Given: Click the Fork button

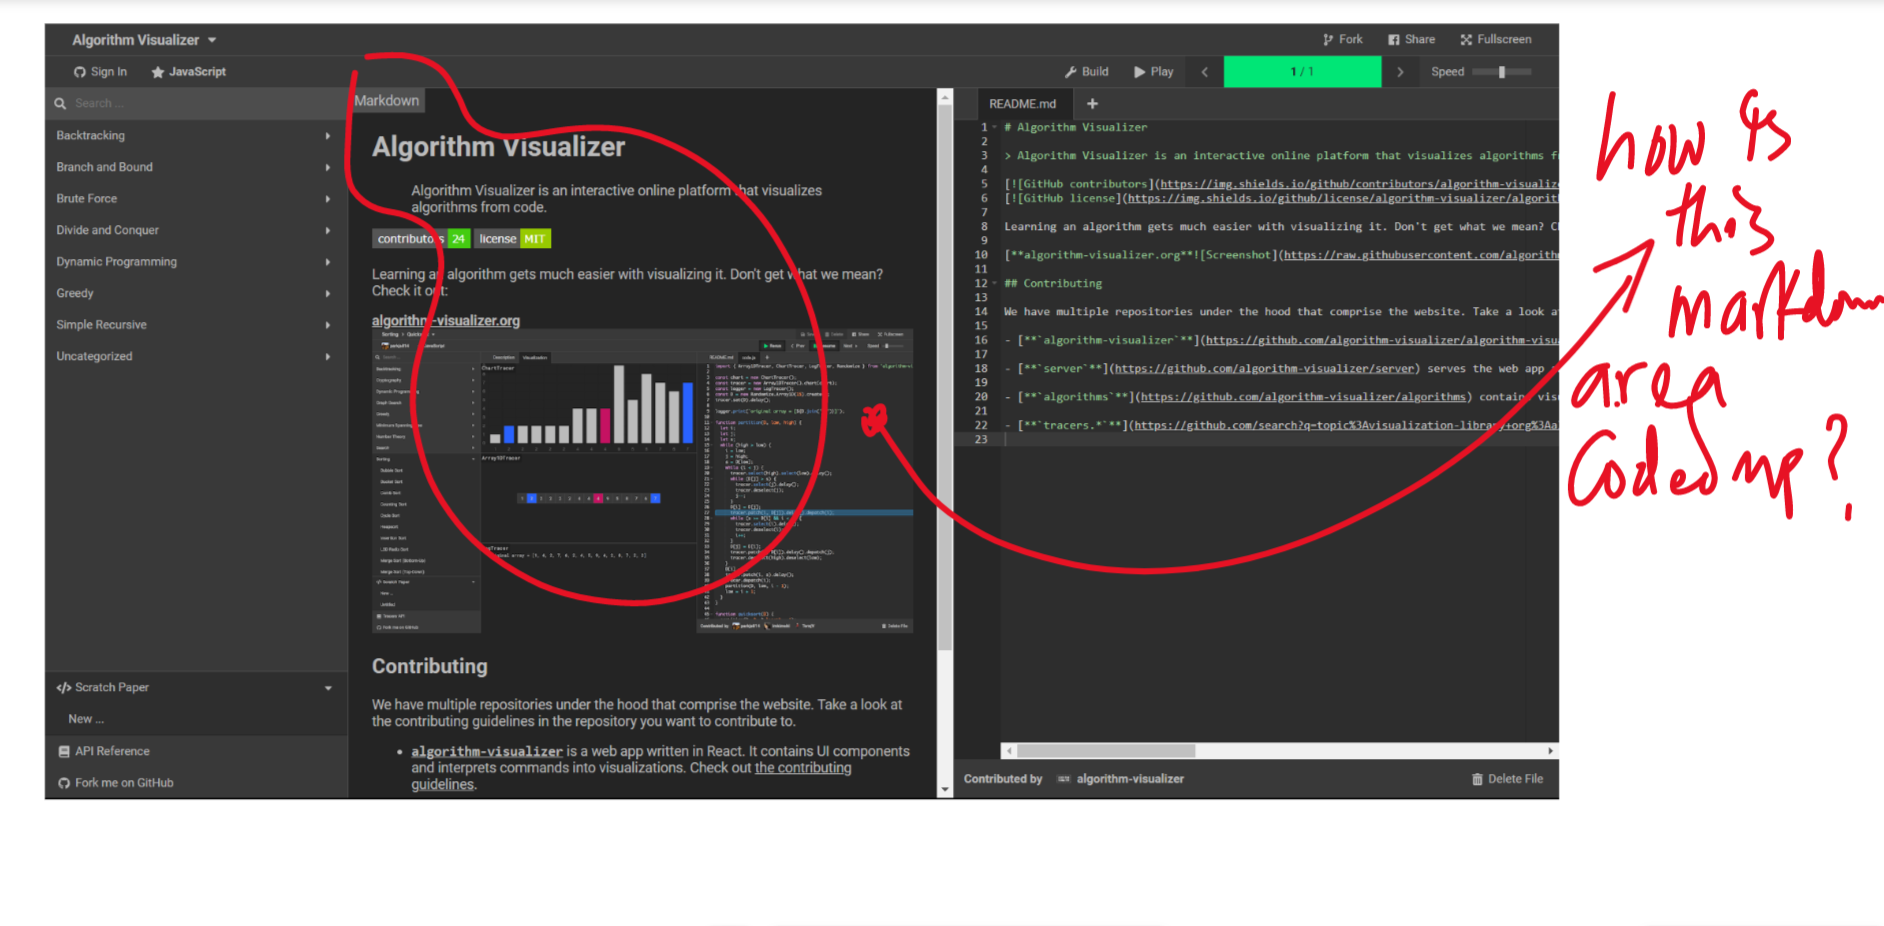Looking at the screenshot, I should [x=1343, y=40].
